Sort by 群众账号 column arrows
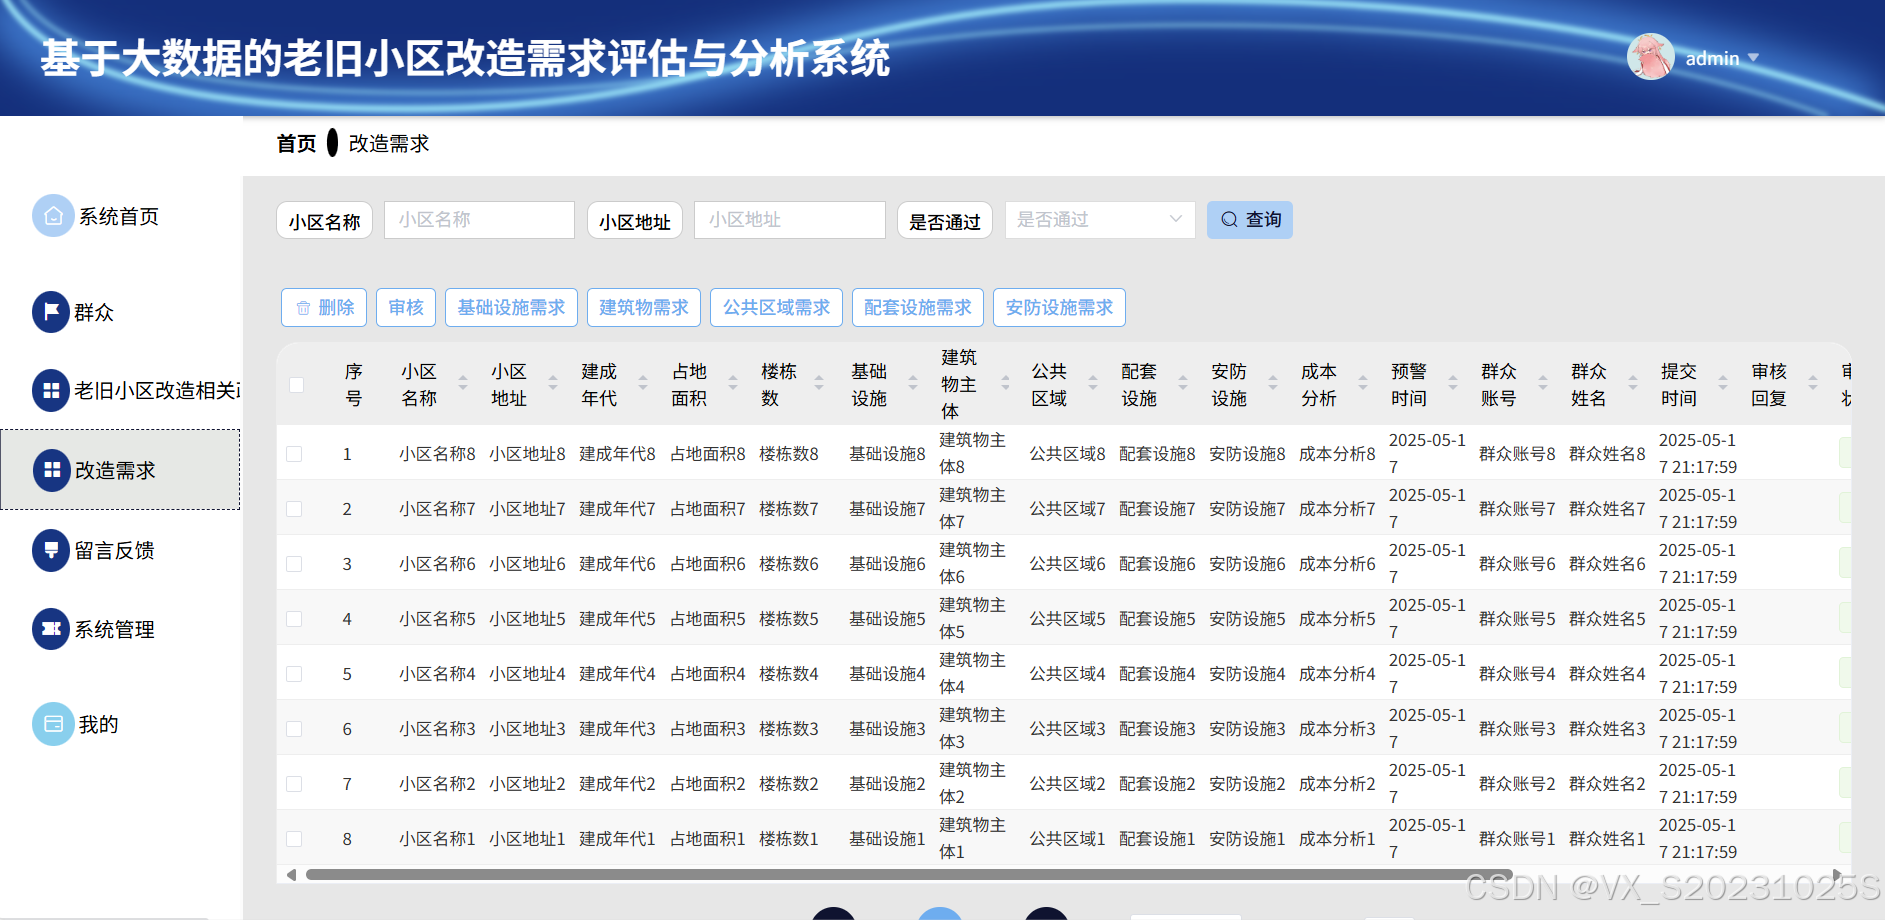 click(x=1543, y=383)
